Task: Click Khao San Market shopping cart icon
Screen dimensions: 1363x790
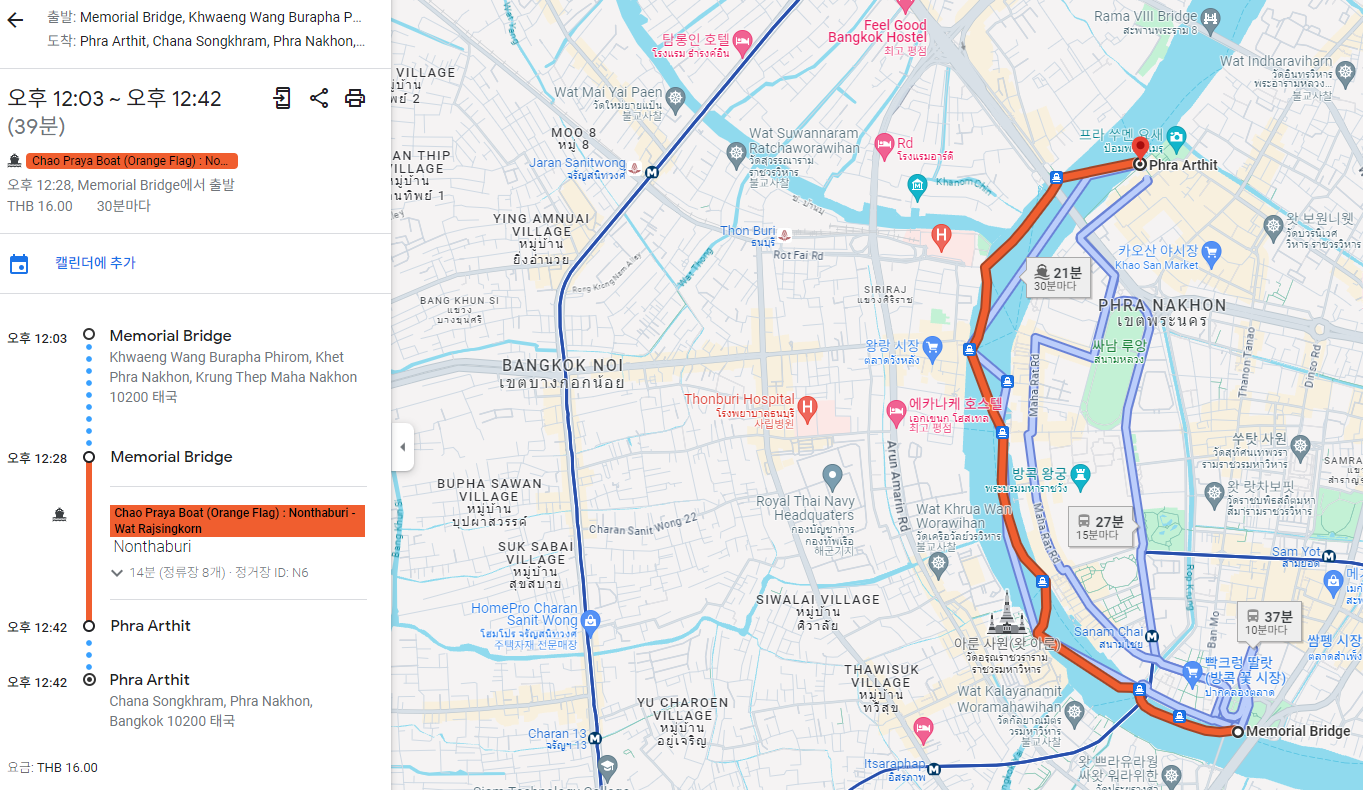Action: 1212,251
